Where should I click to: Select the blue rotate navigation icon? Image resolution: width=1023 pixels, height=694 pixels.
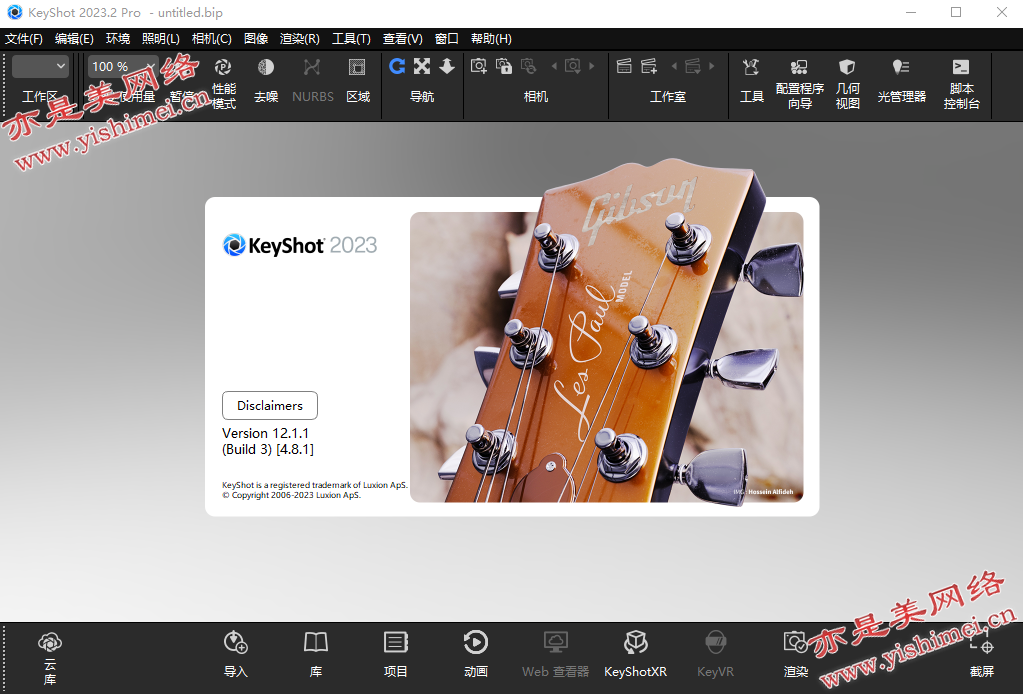pyautogui.click(x=397, y=66)
